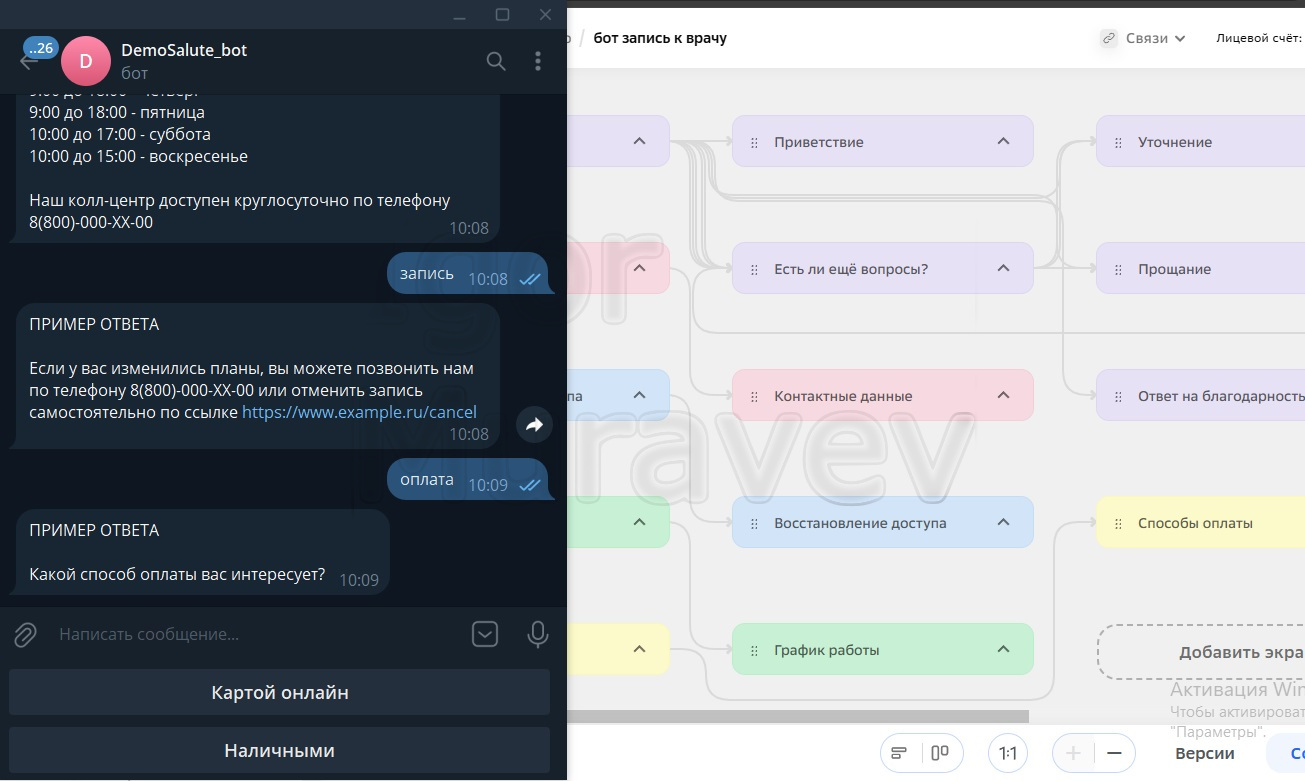This screenshot has width=1305, height=781.
Task: Open the Версии tab
Action: coord(1204,753)
